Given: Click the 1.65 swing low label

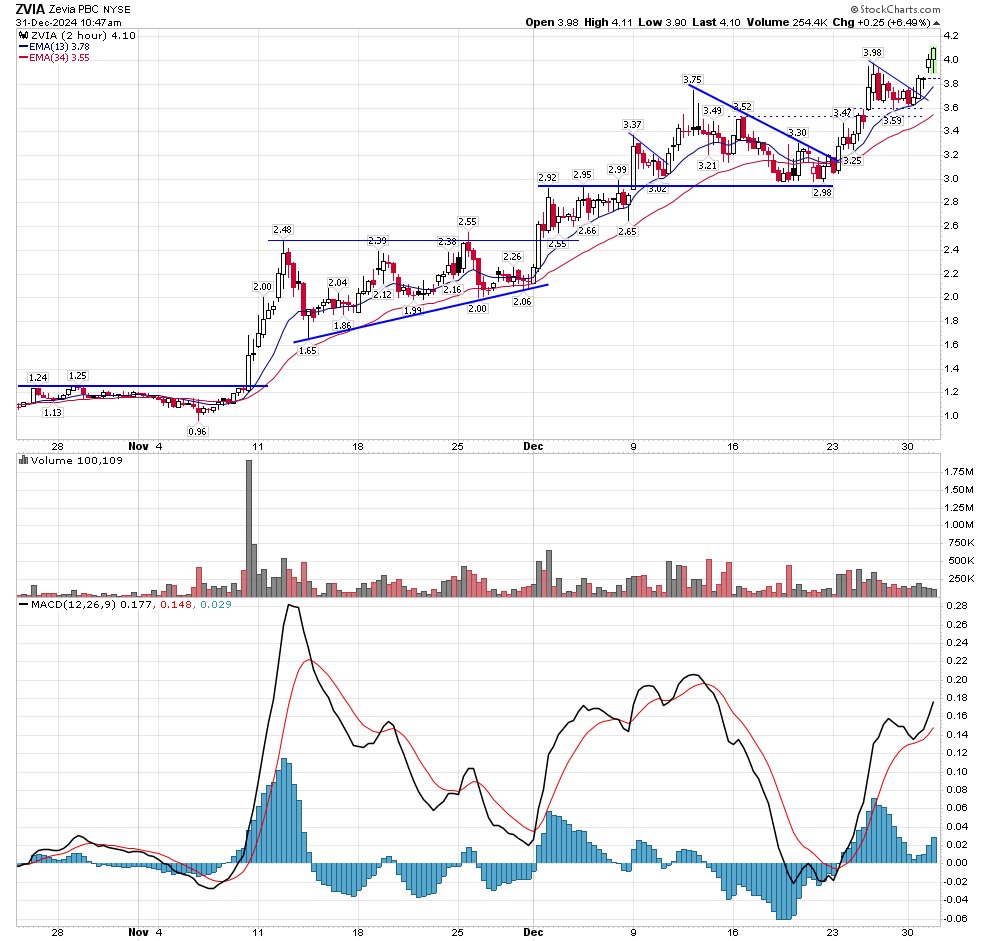Looking at the screenshot, I should coord(308,351).
